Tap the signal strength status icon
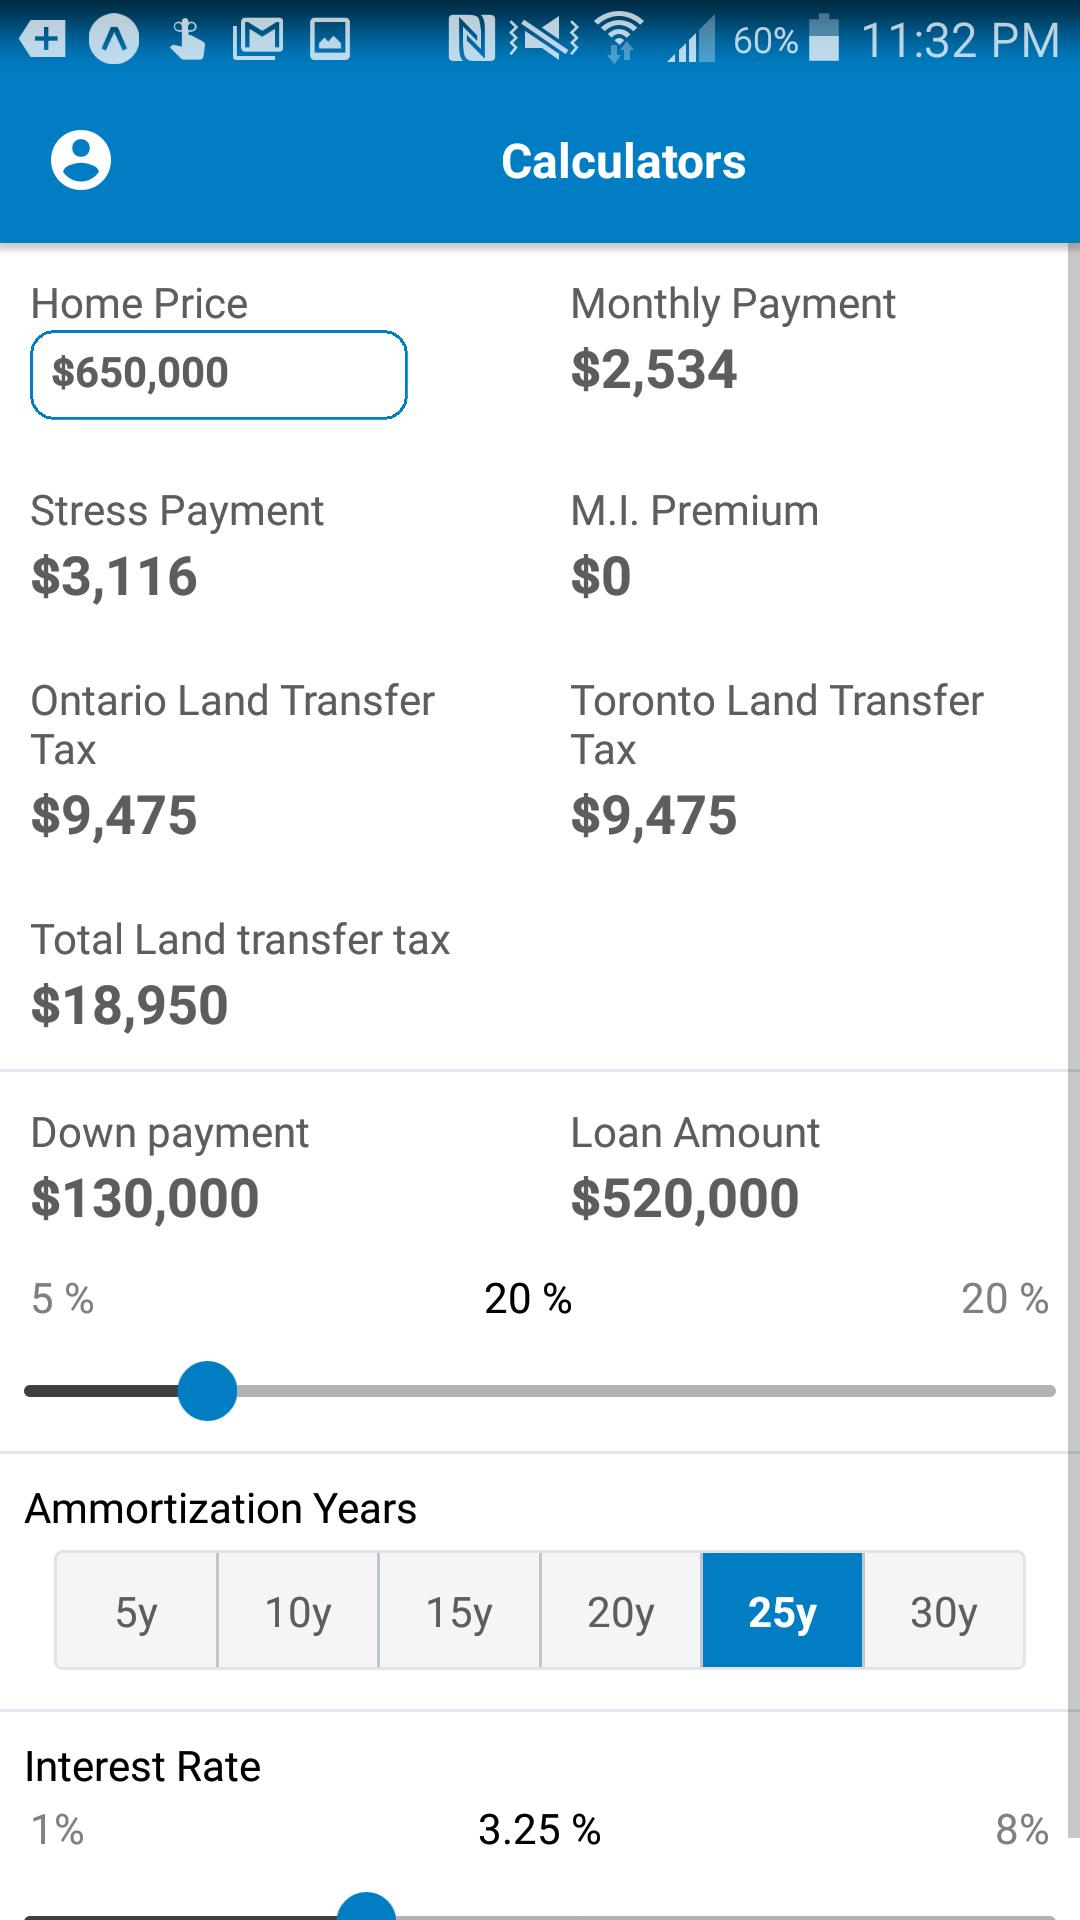Image resolution: width=1080 pixels, height=1920 pixels. pyautogui.click(x=692, y=40)
